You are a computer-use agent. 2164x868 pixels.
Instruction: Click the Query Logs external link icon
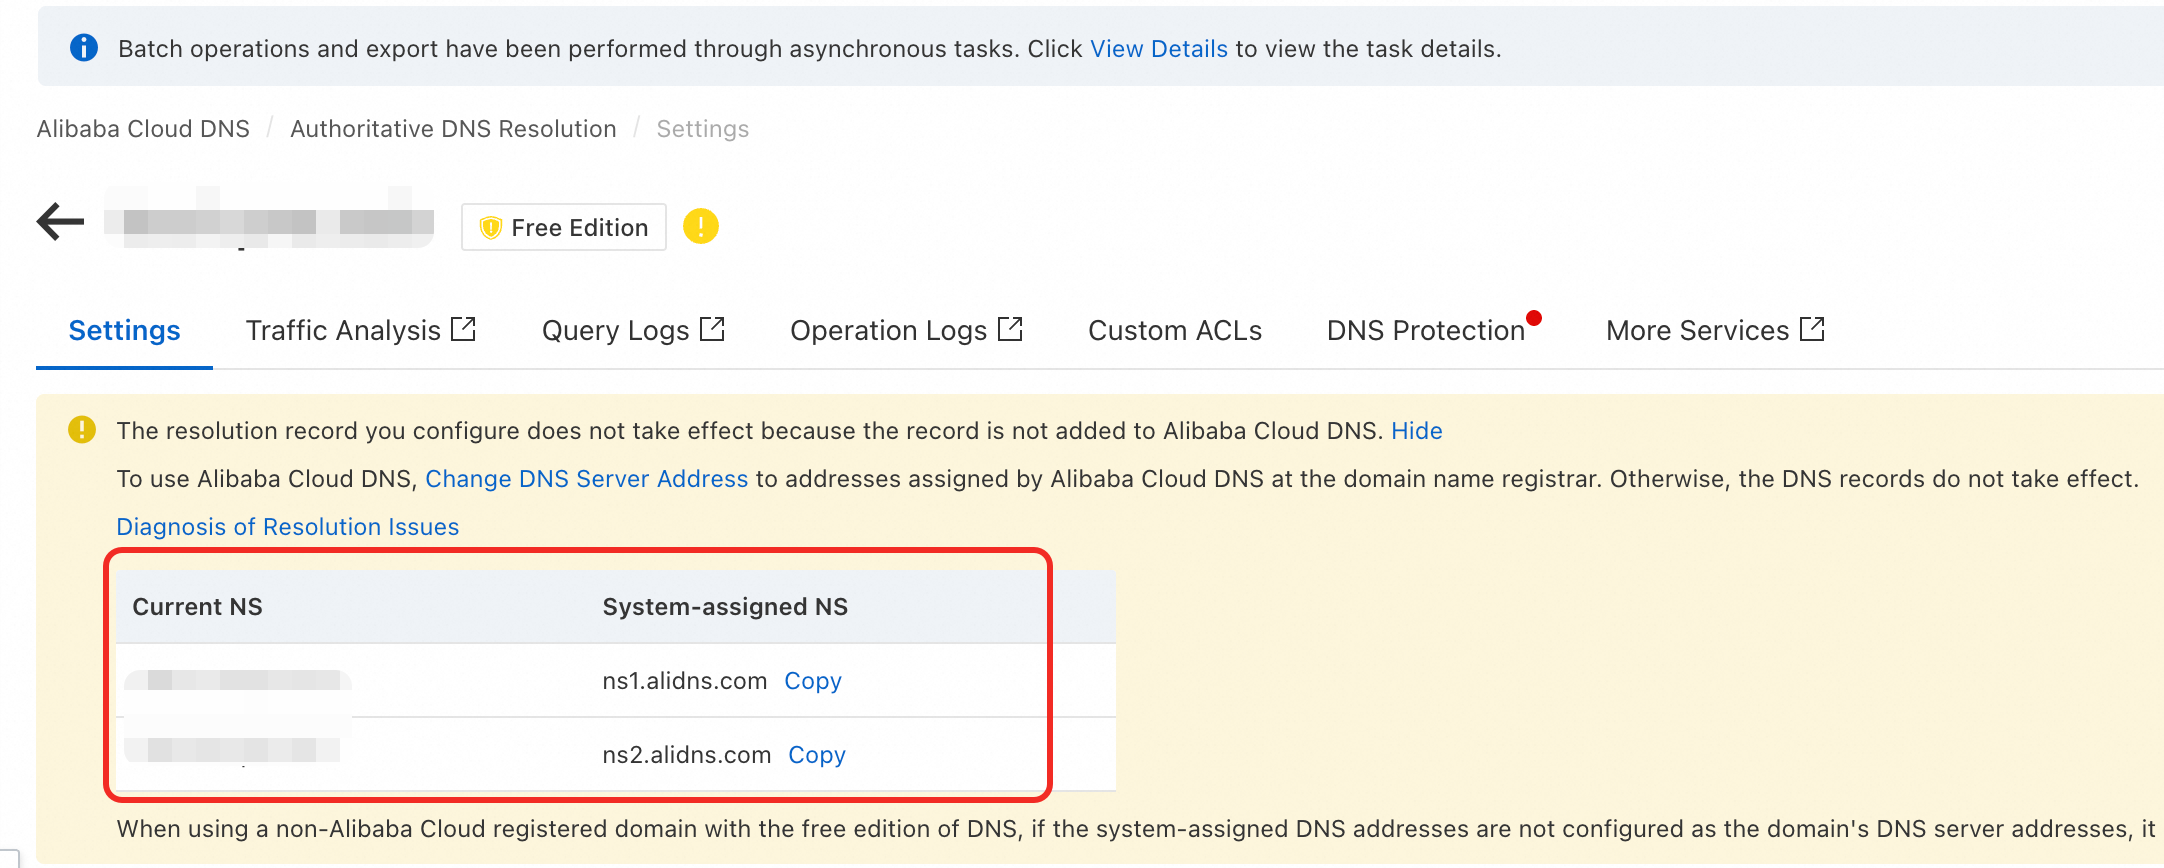(x=712, y=329)
